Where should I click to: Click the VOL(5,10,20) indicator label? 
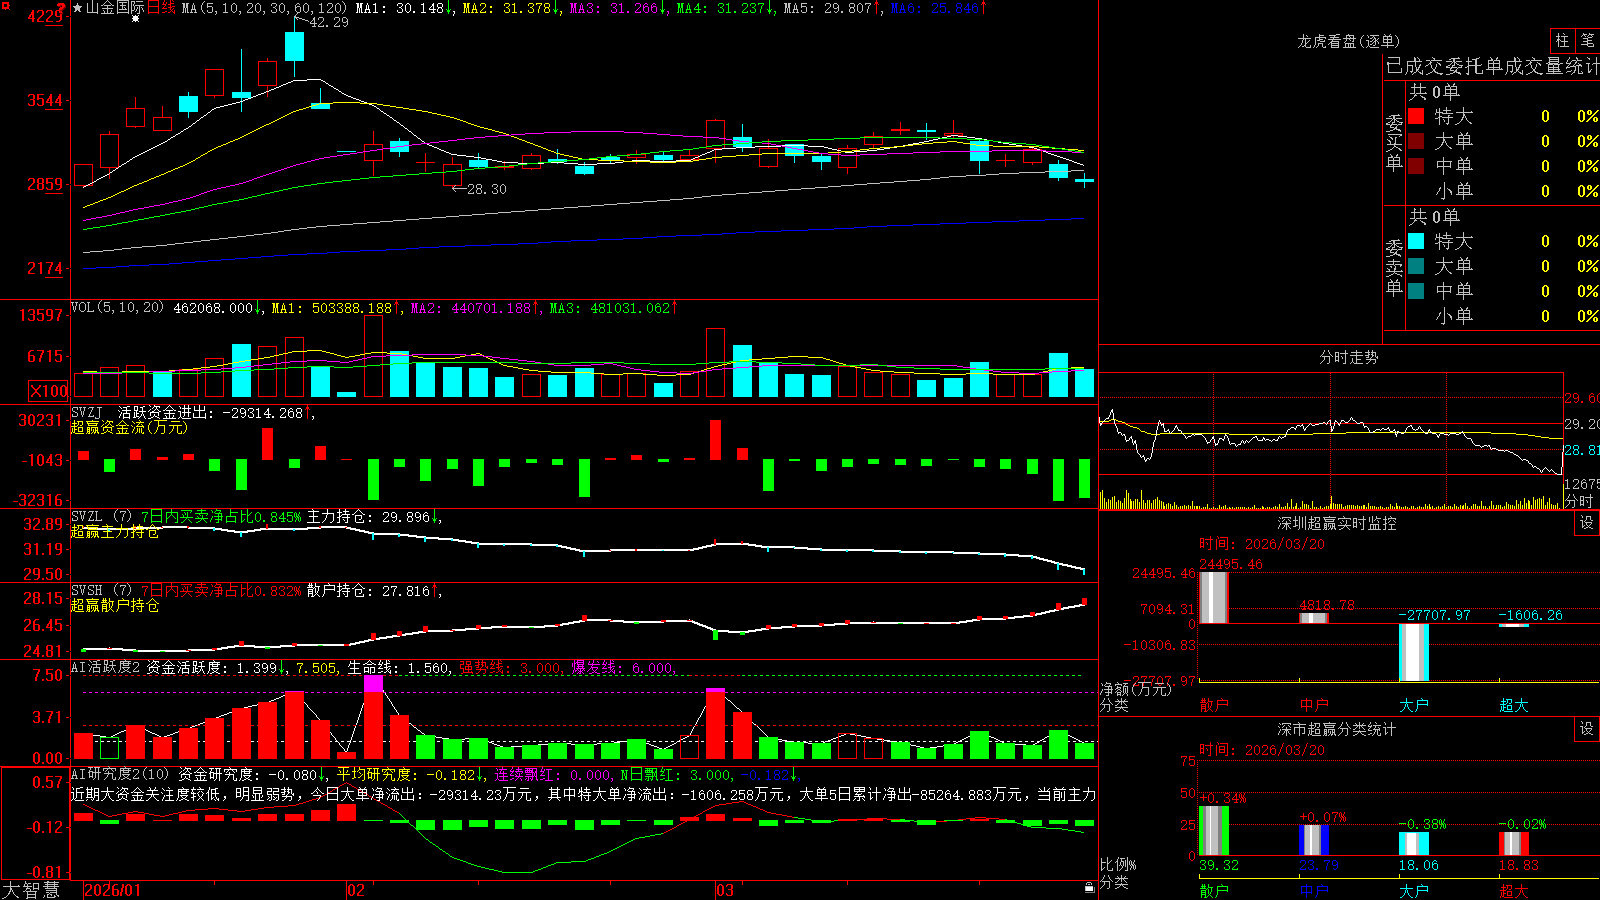click(117, 308)
